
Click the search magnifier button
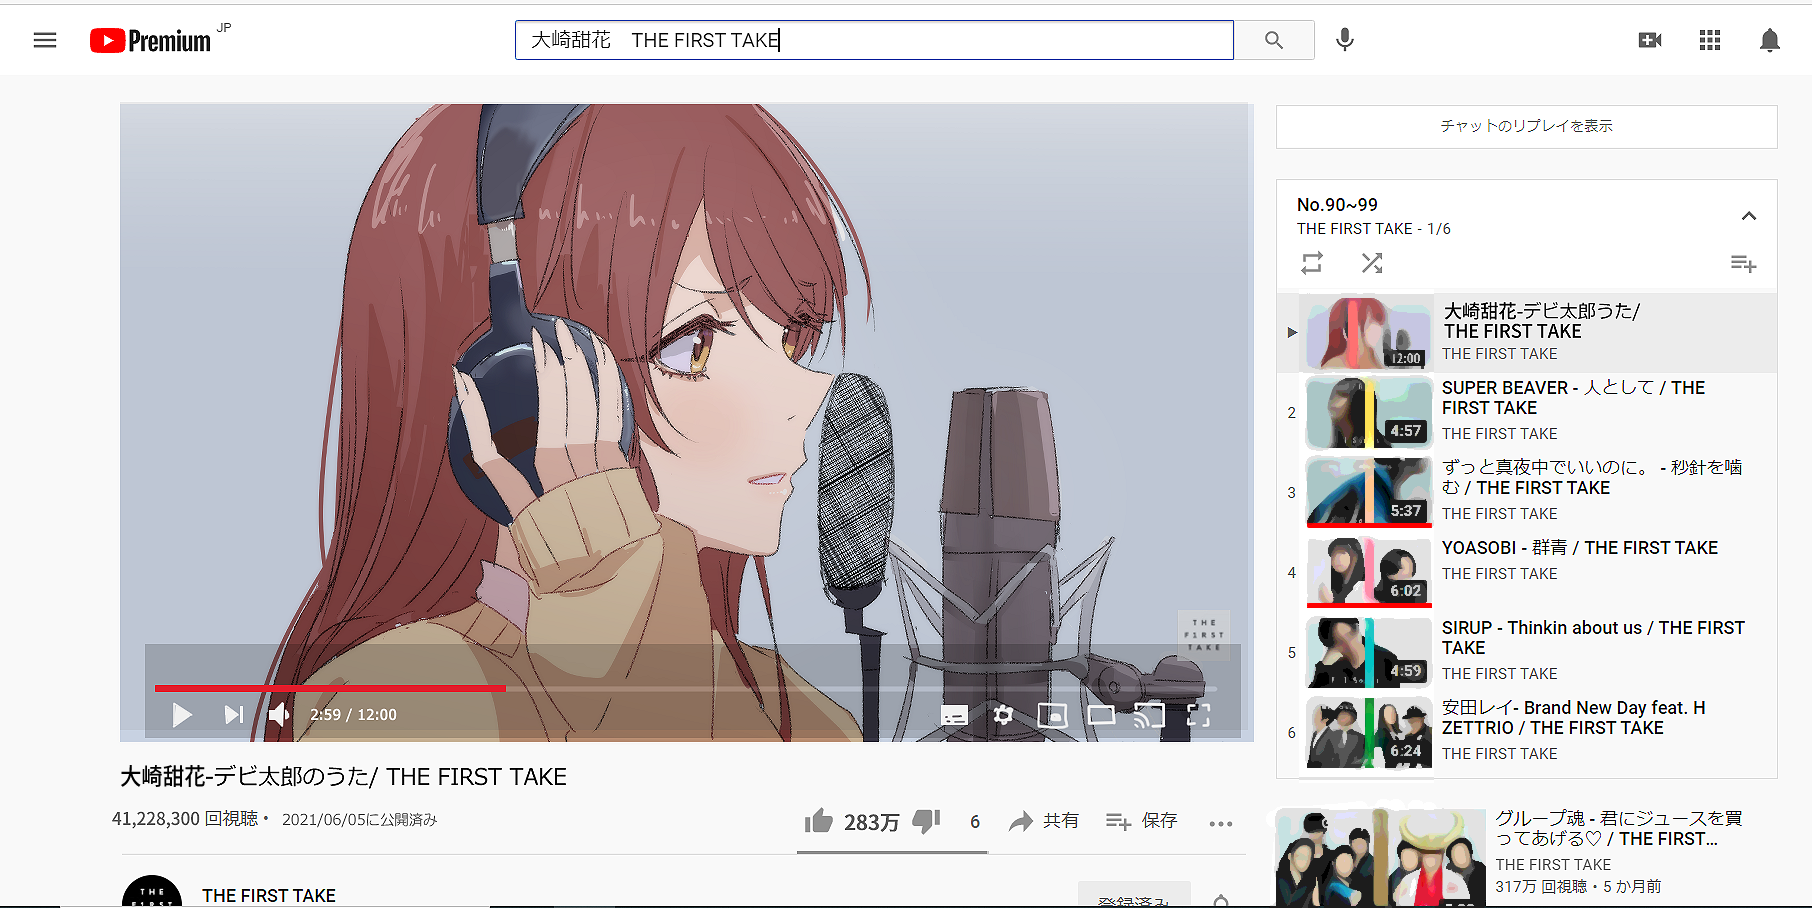tap(1274, 40)
